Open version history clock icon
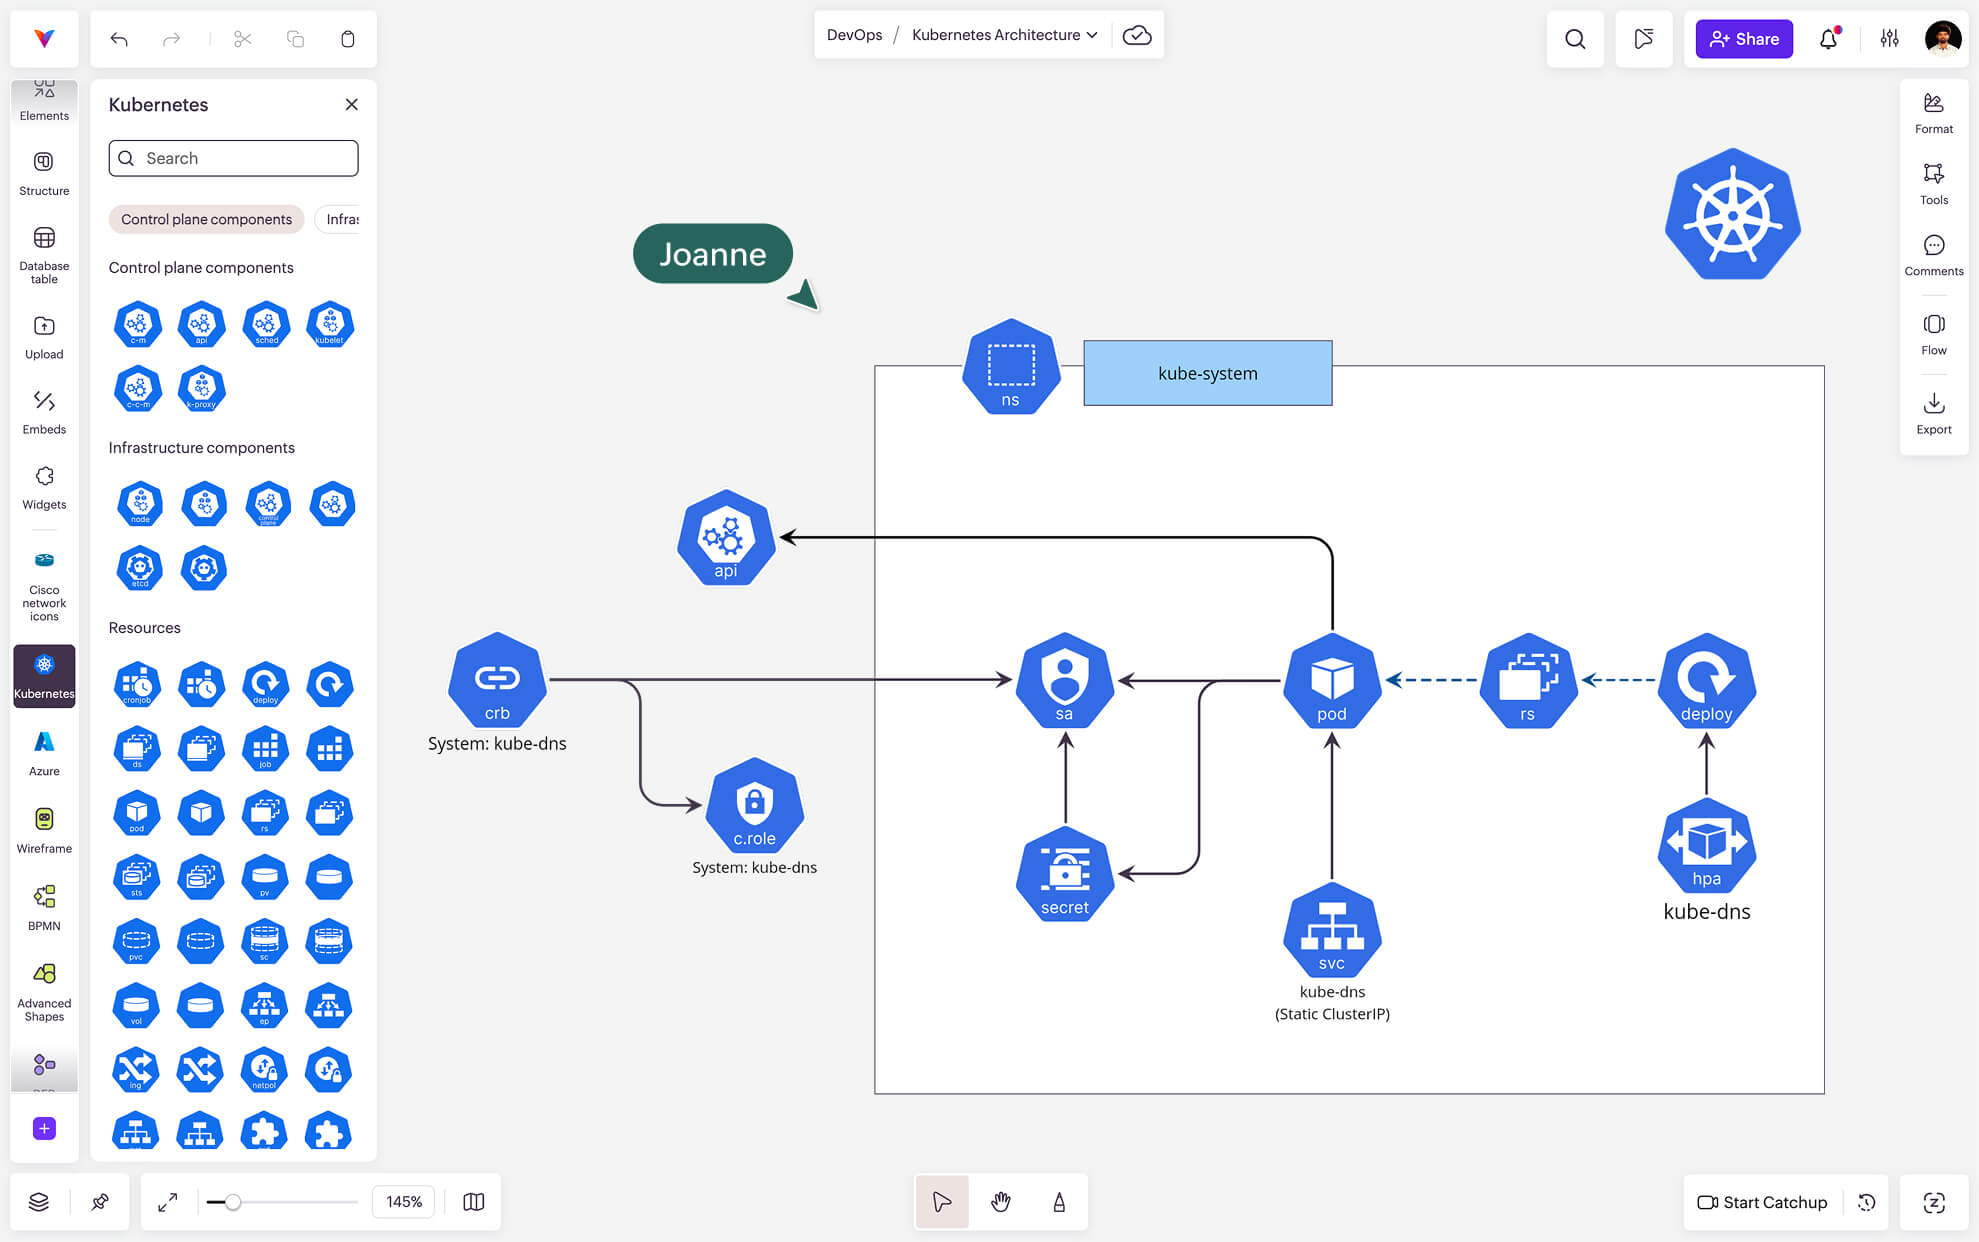The image size is (1979, 1242). pyautogui.click(x=1866, y=1202)
